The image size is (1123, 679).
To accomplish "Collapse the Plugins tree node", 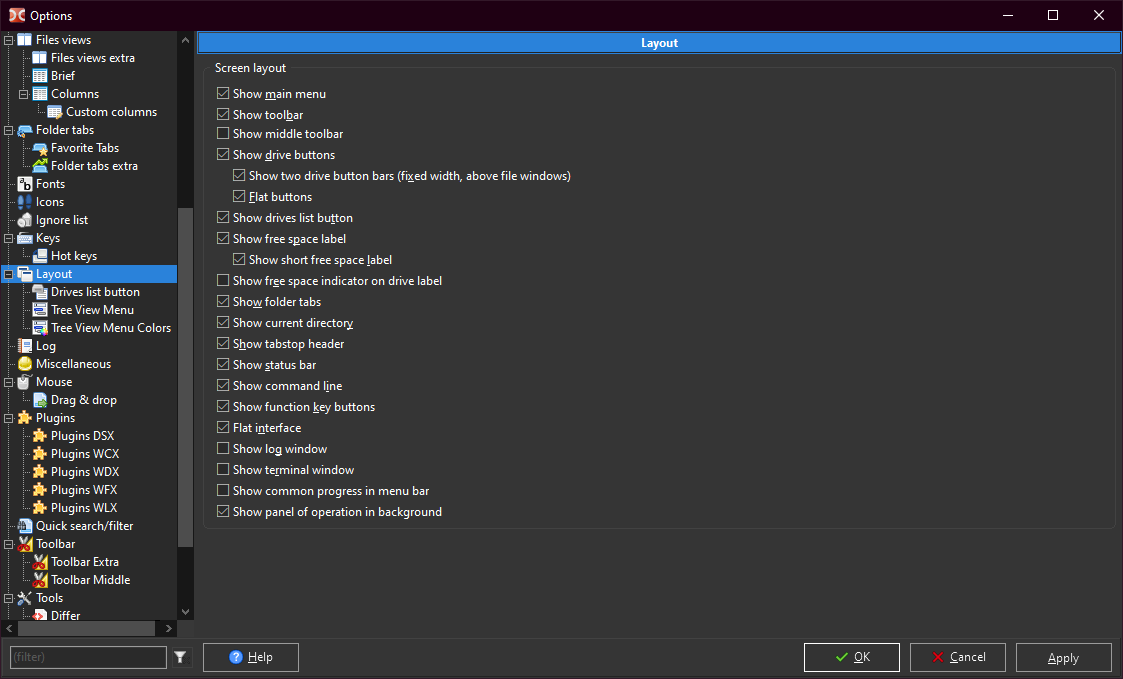I will [x=9, y=418].
